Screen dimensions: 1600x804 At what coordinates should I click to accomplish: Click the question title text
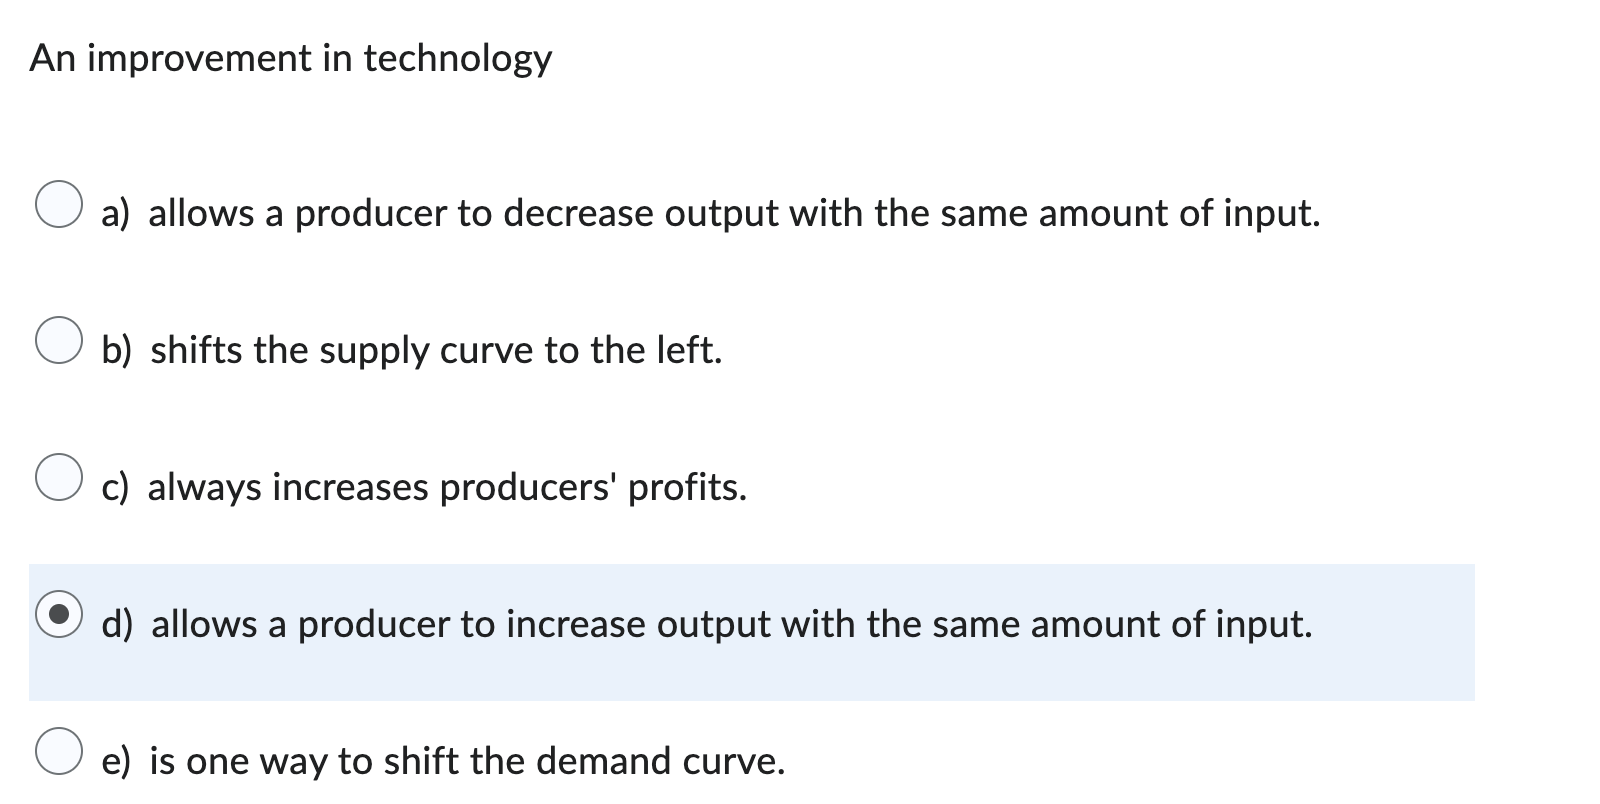(x=290, y=59)
